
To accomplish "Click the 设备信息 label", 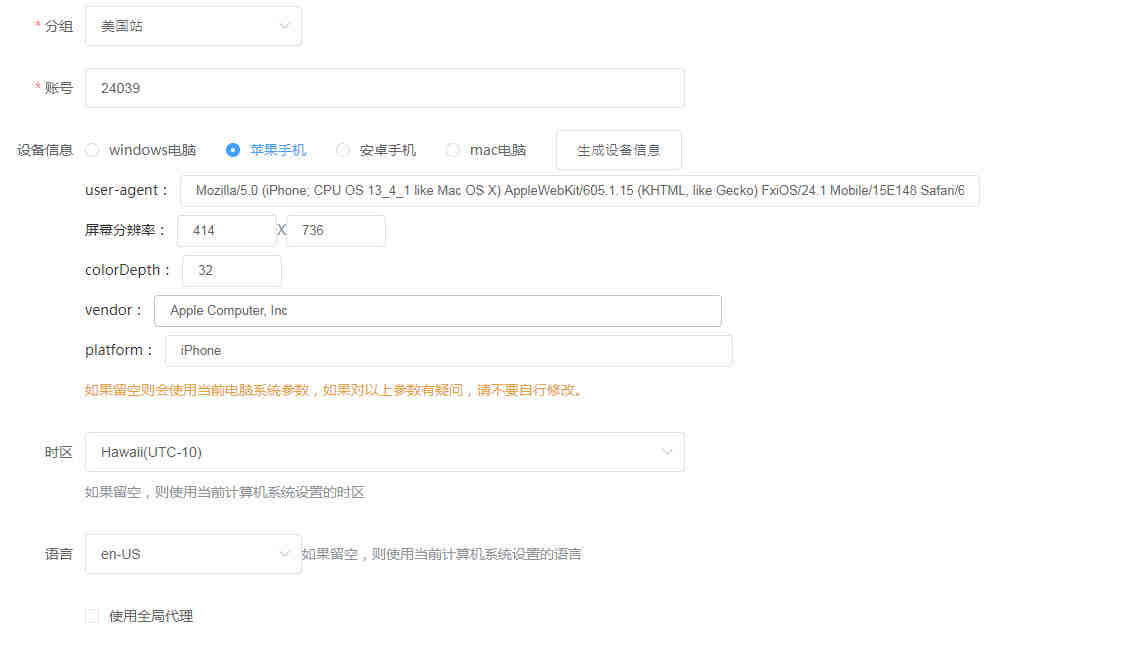I will click(45, 150).
